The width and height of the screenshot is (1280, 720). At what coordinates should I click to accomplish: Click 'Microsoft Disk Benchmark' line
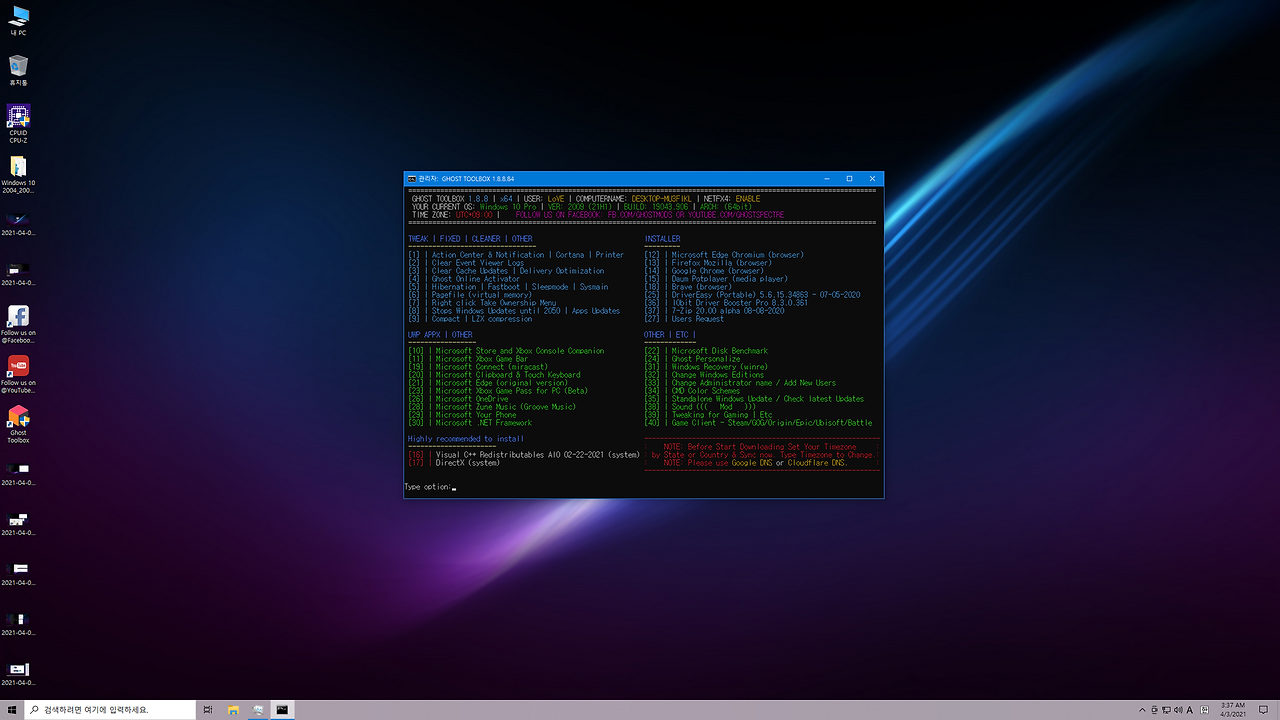706,351
